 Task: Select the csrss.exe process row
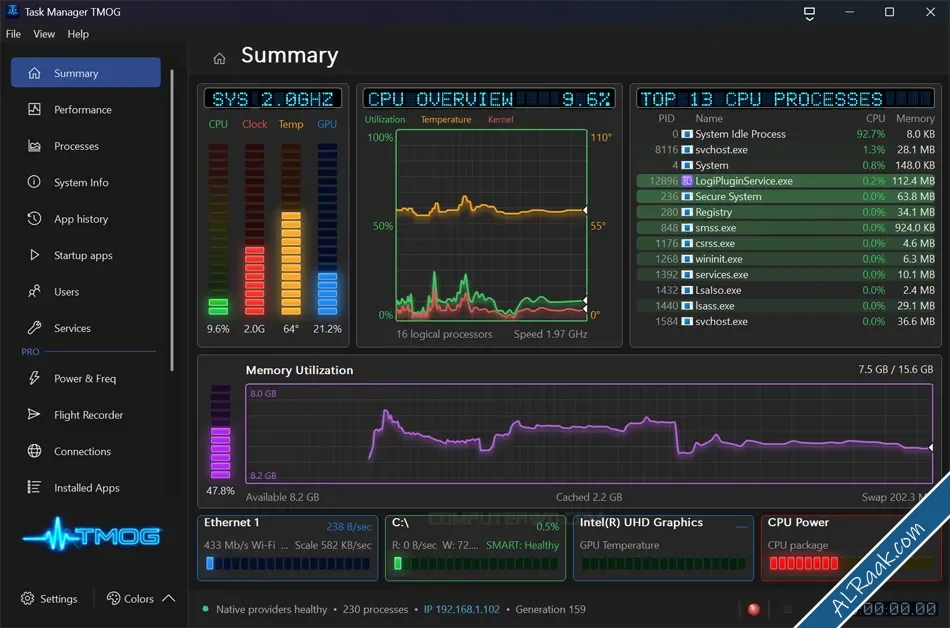pyautogui.click(x=785, y=243)
